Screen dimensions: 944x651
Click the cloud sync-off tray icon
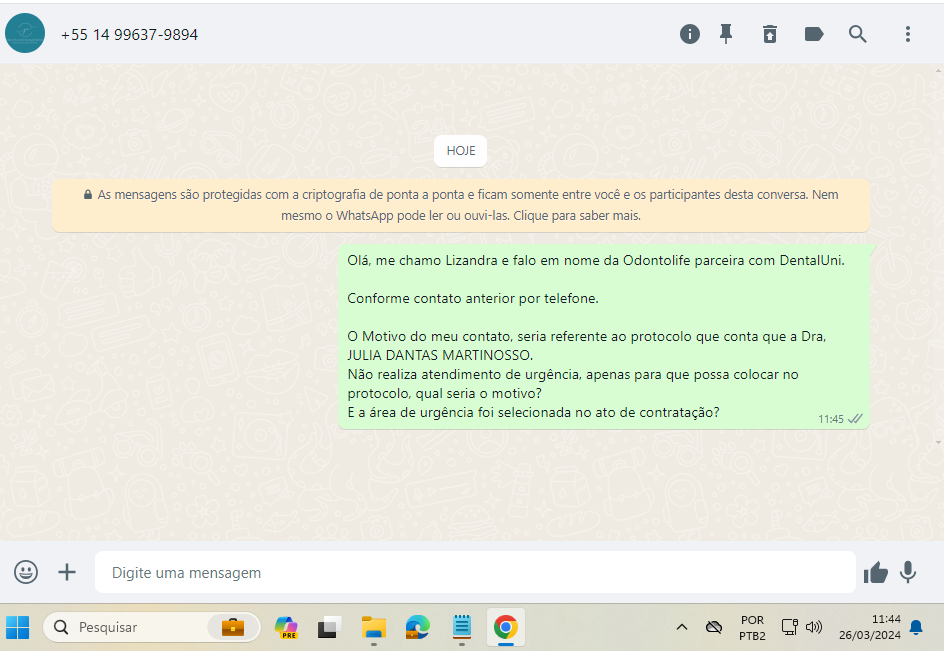[x=714, y=628]
